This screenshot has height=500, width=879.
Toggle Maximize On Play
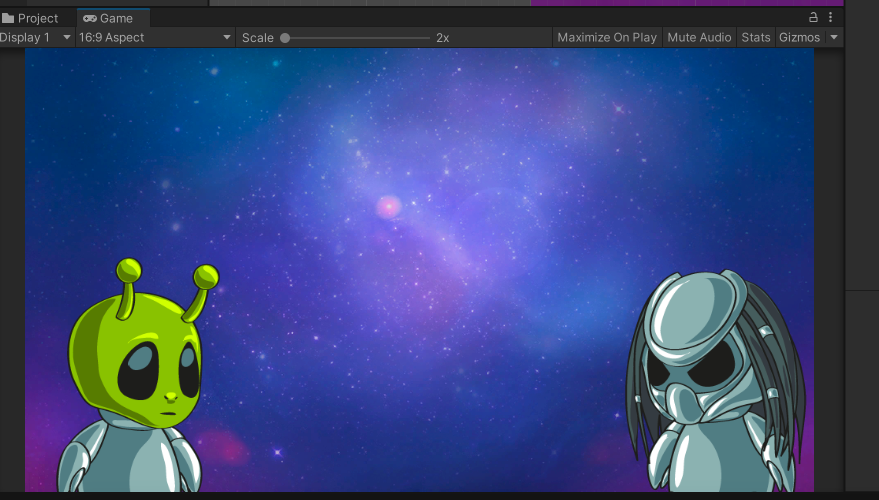coord(607,38)
